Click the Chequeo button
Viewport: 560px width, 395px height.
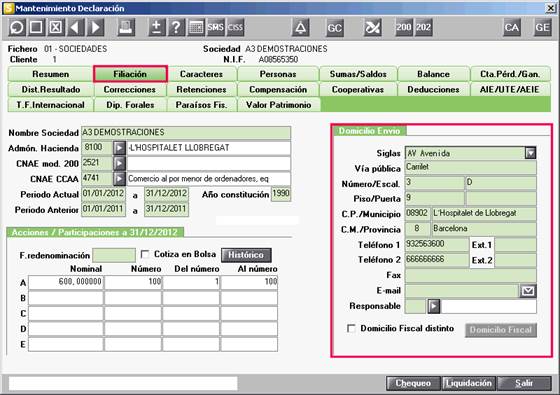[x=413, y=383]
